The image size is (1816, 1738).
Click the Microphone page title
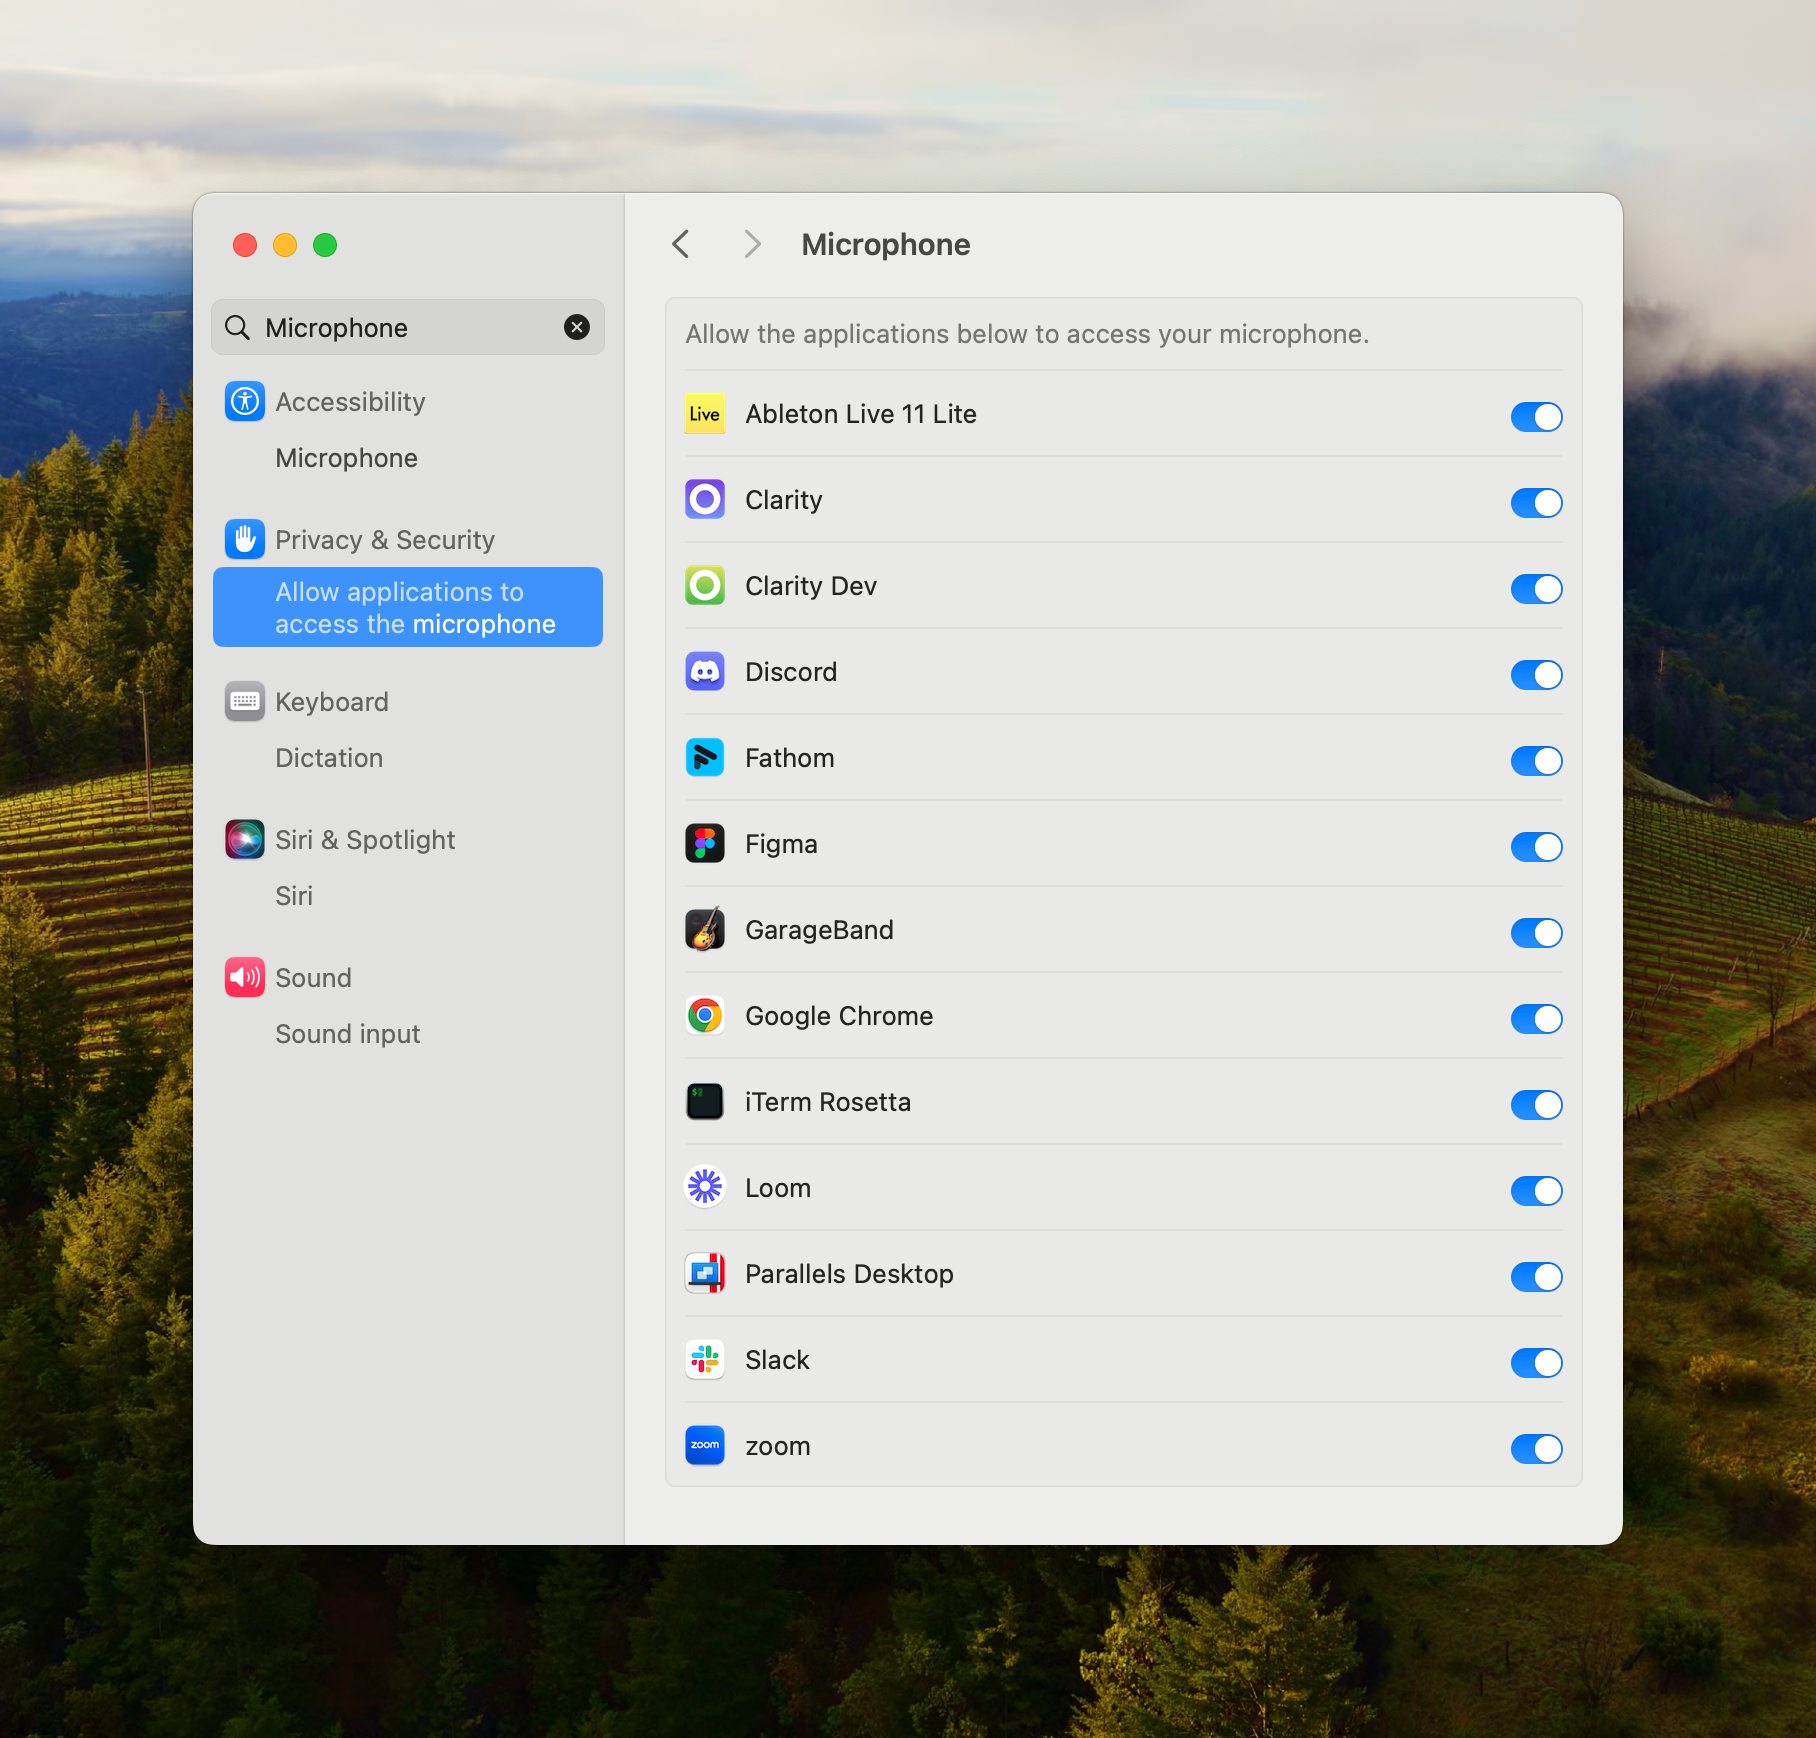pos(886,245)
